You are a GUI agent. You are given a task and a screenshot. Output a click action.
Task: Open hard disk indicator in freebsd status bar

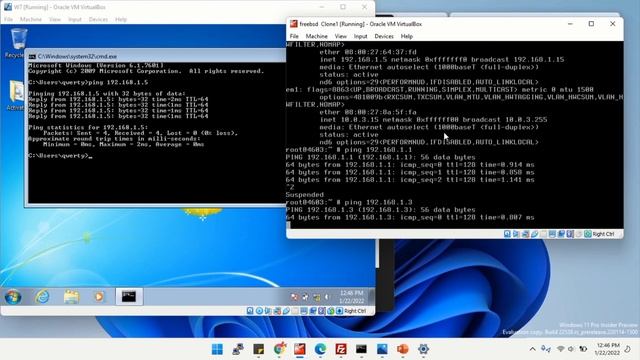pyautogui.click(x=507, y=234)
